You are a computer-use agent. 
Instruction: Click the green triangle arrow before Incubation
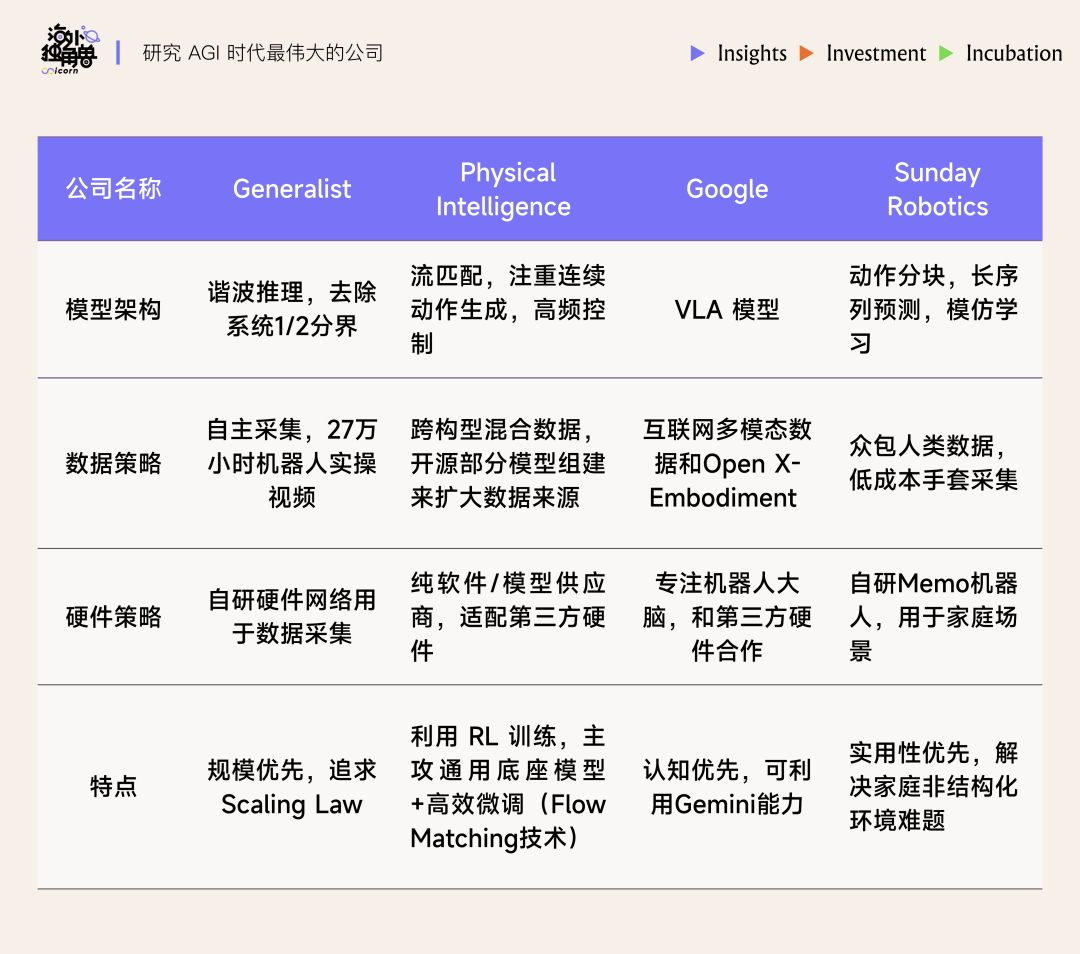point(945,54)
